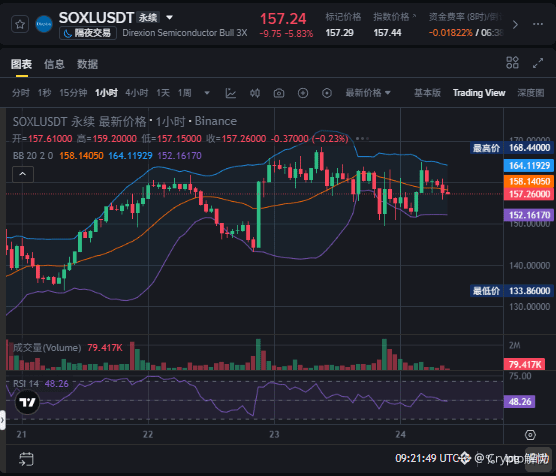The image size is (556, 476).
Task: Open the multi-chart grid layout icon
Action: tap(512, 63)
